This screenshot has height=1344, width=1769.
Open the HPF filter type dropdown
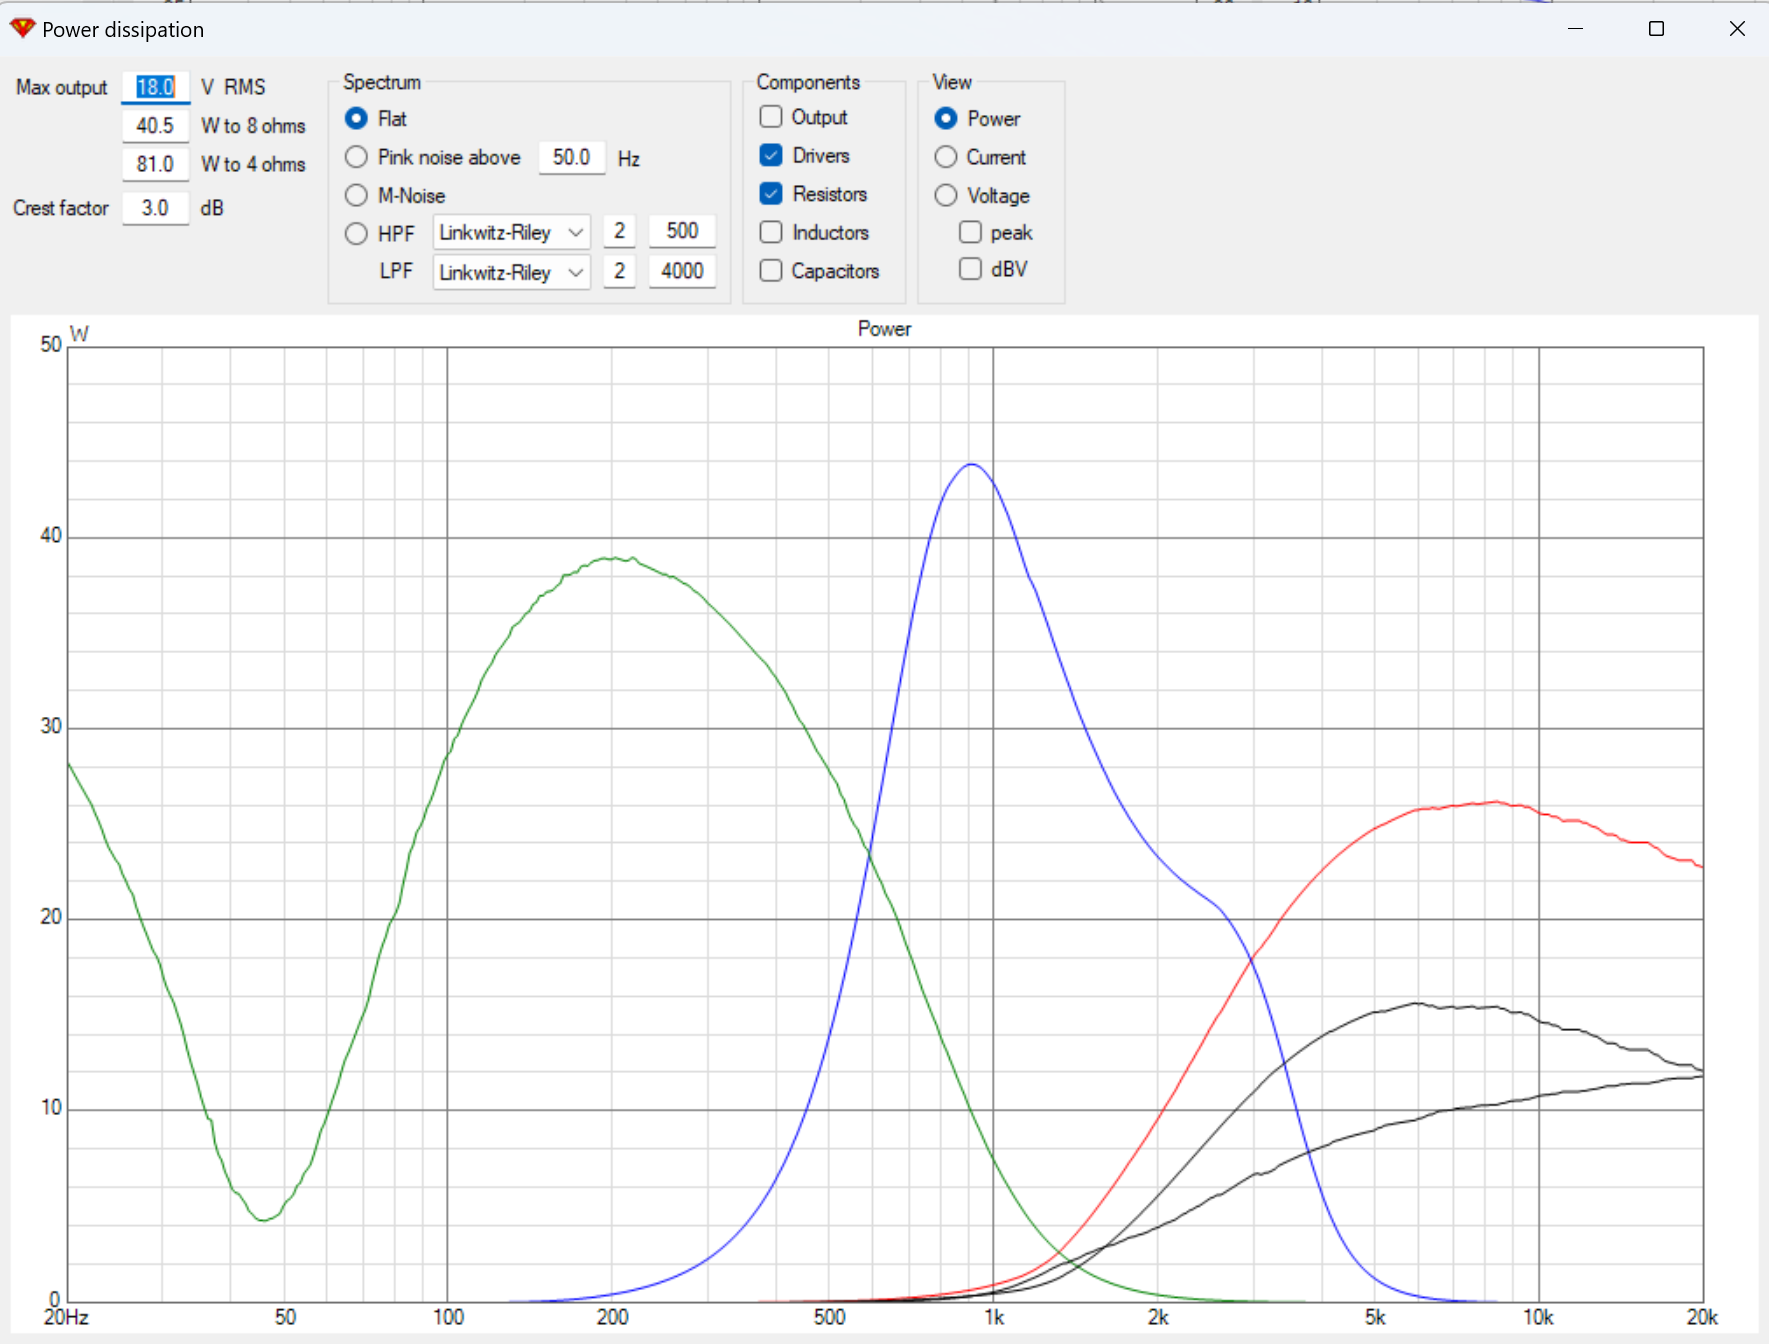(x=511, y=232)
